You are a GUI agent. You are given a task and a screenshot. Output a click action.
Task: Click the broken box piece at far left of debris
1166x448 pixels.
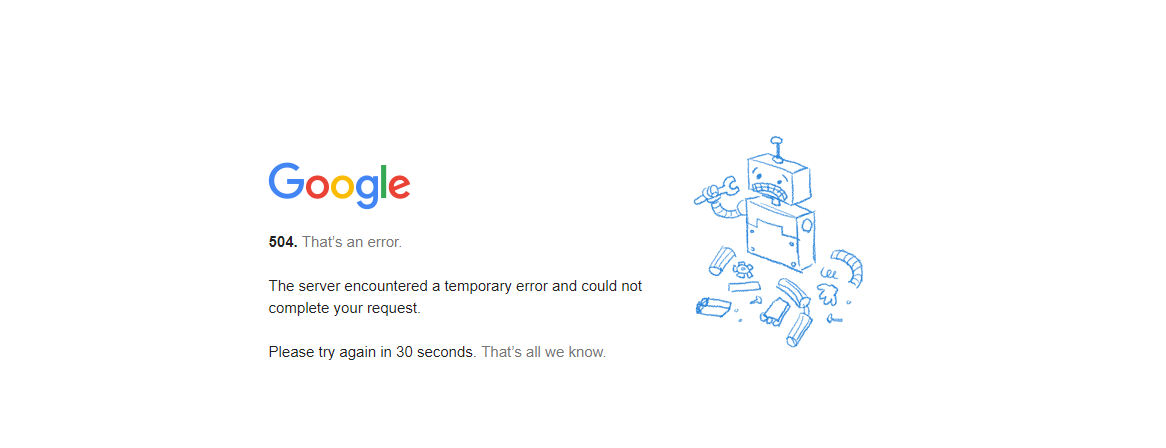[713, 307]
